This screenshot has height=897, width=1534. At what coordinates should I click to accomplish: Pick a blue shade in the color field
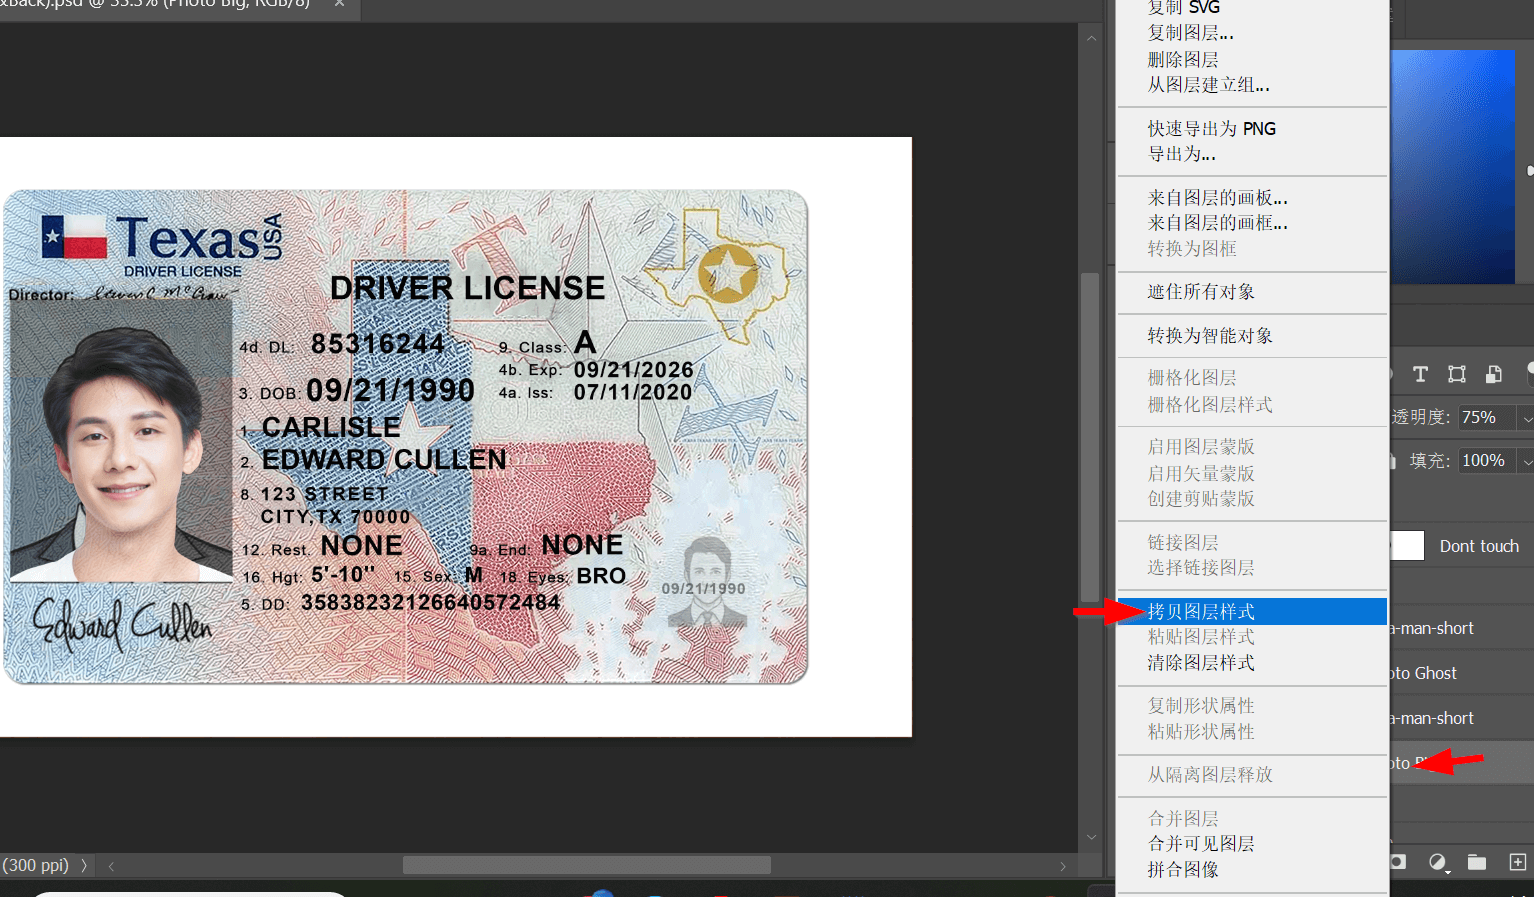tap(1452, 166)
